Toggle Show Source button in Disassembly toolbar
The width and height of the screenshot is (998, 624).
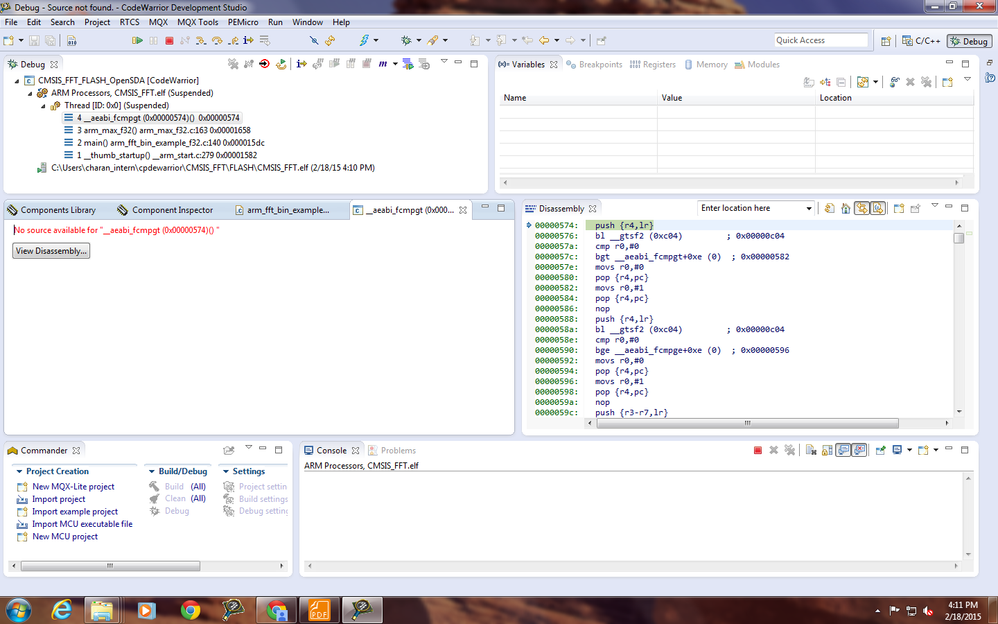878,208
